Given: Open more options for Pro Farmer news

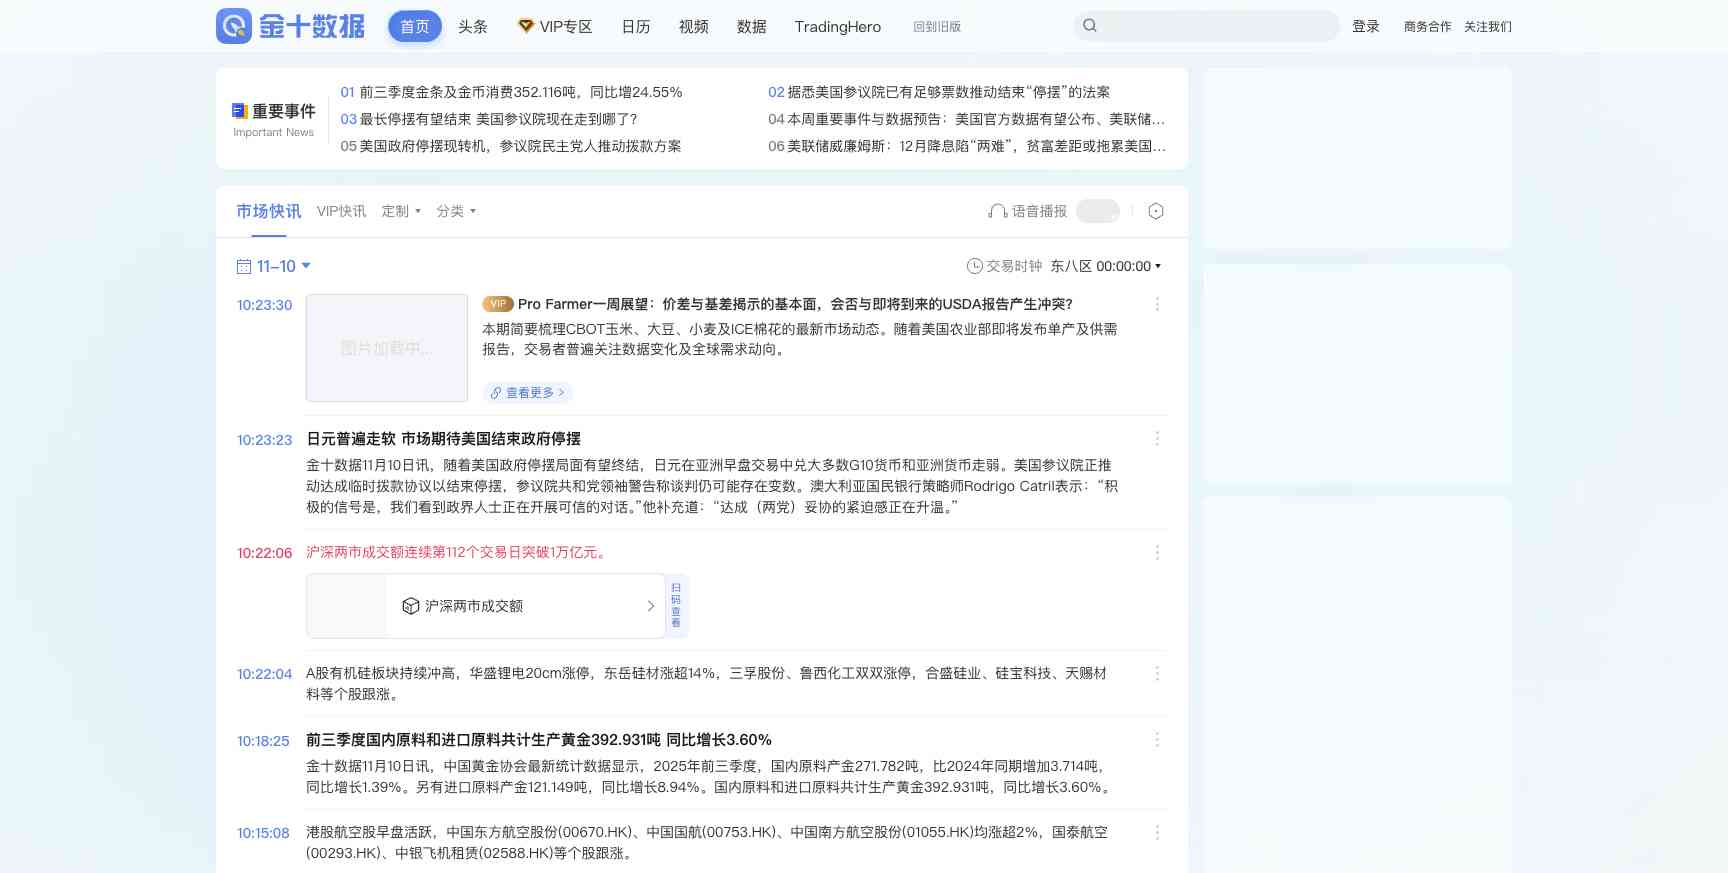Looking at the screenshot, I should (x=1157, y=304).
